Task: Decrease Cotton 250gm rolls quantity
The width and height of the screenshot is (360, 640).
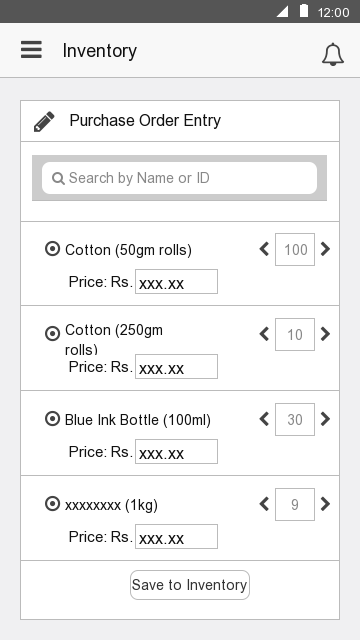Action: point(264,334)
